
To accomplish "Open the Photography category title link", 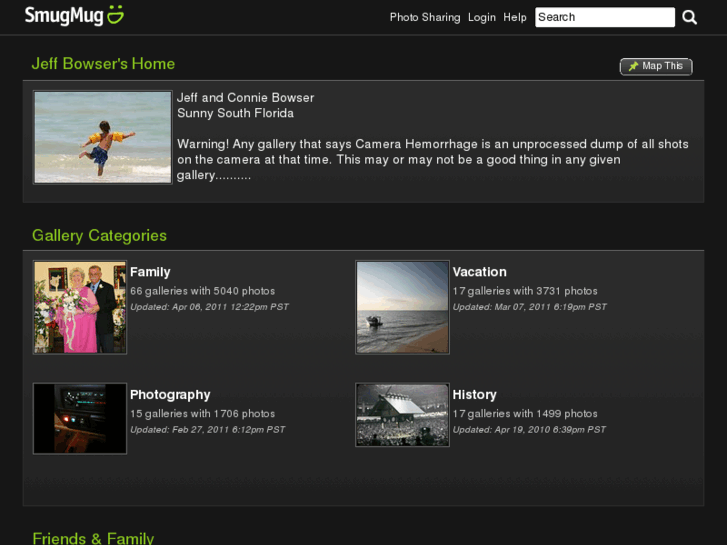I will coord(170,395).
